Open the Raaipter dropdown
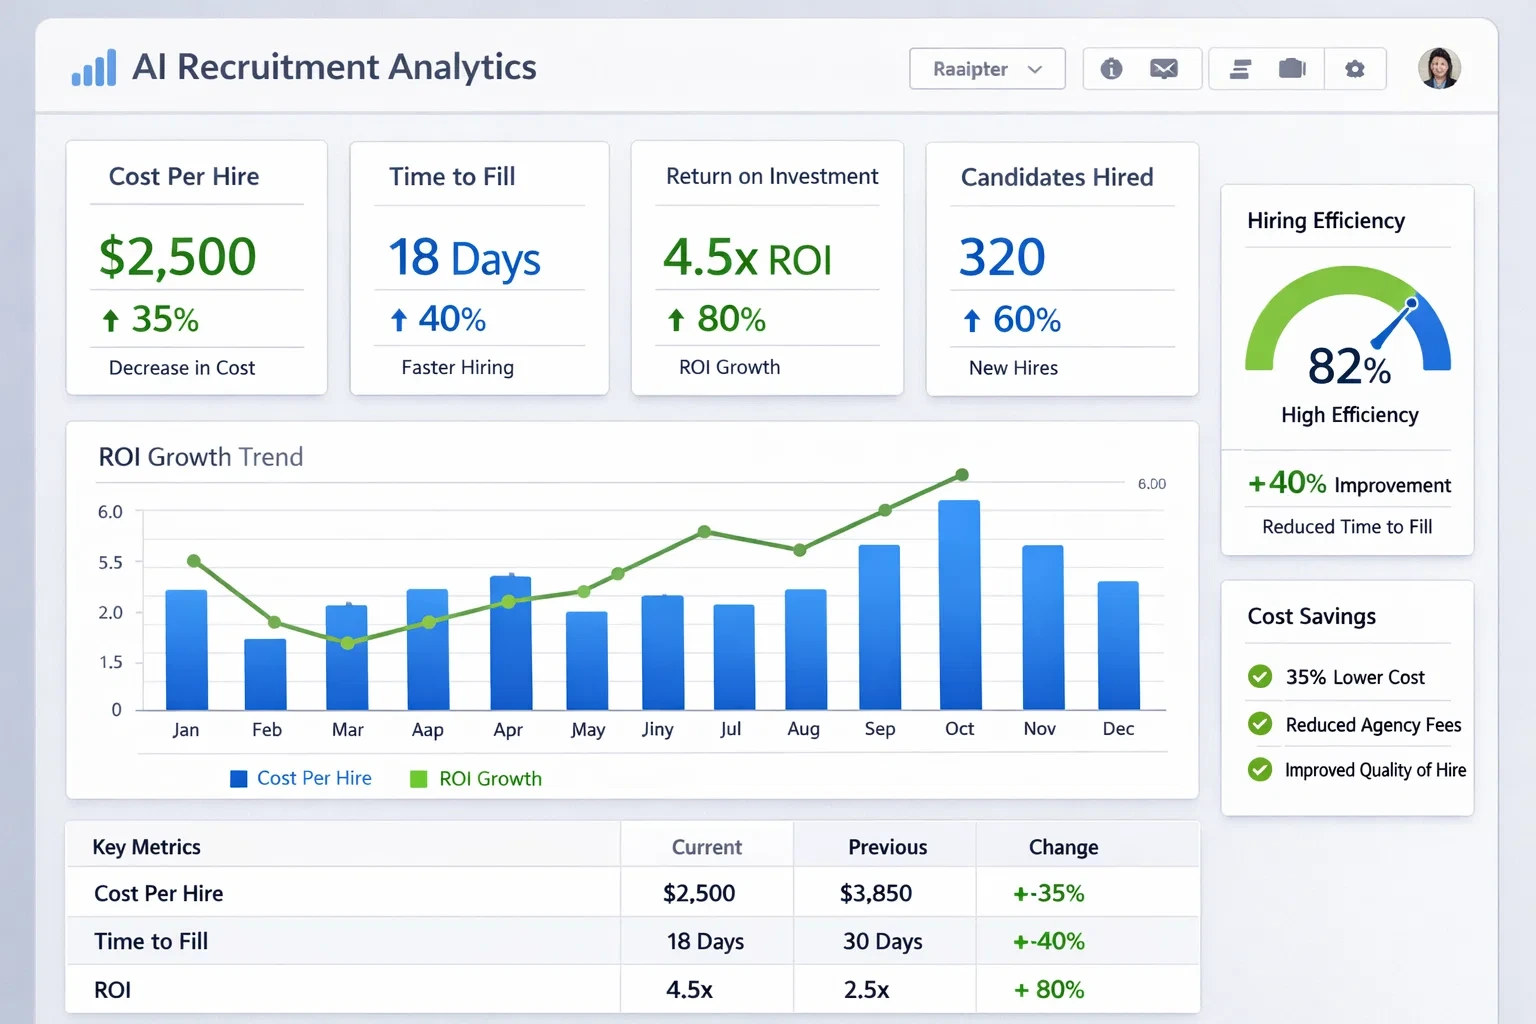The width and height of the screenshot is (1536, 1024). click(987, 69)
